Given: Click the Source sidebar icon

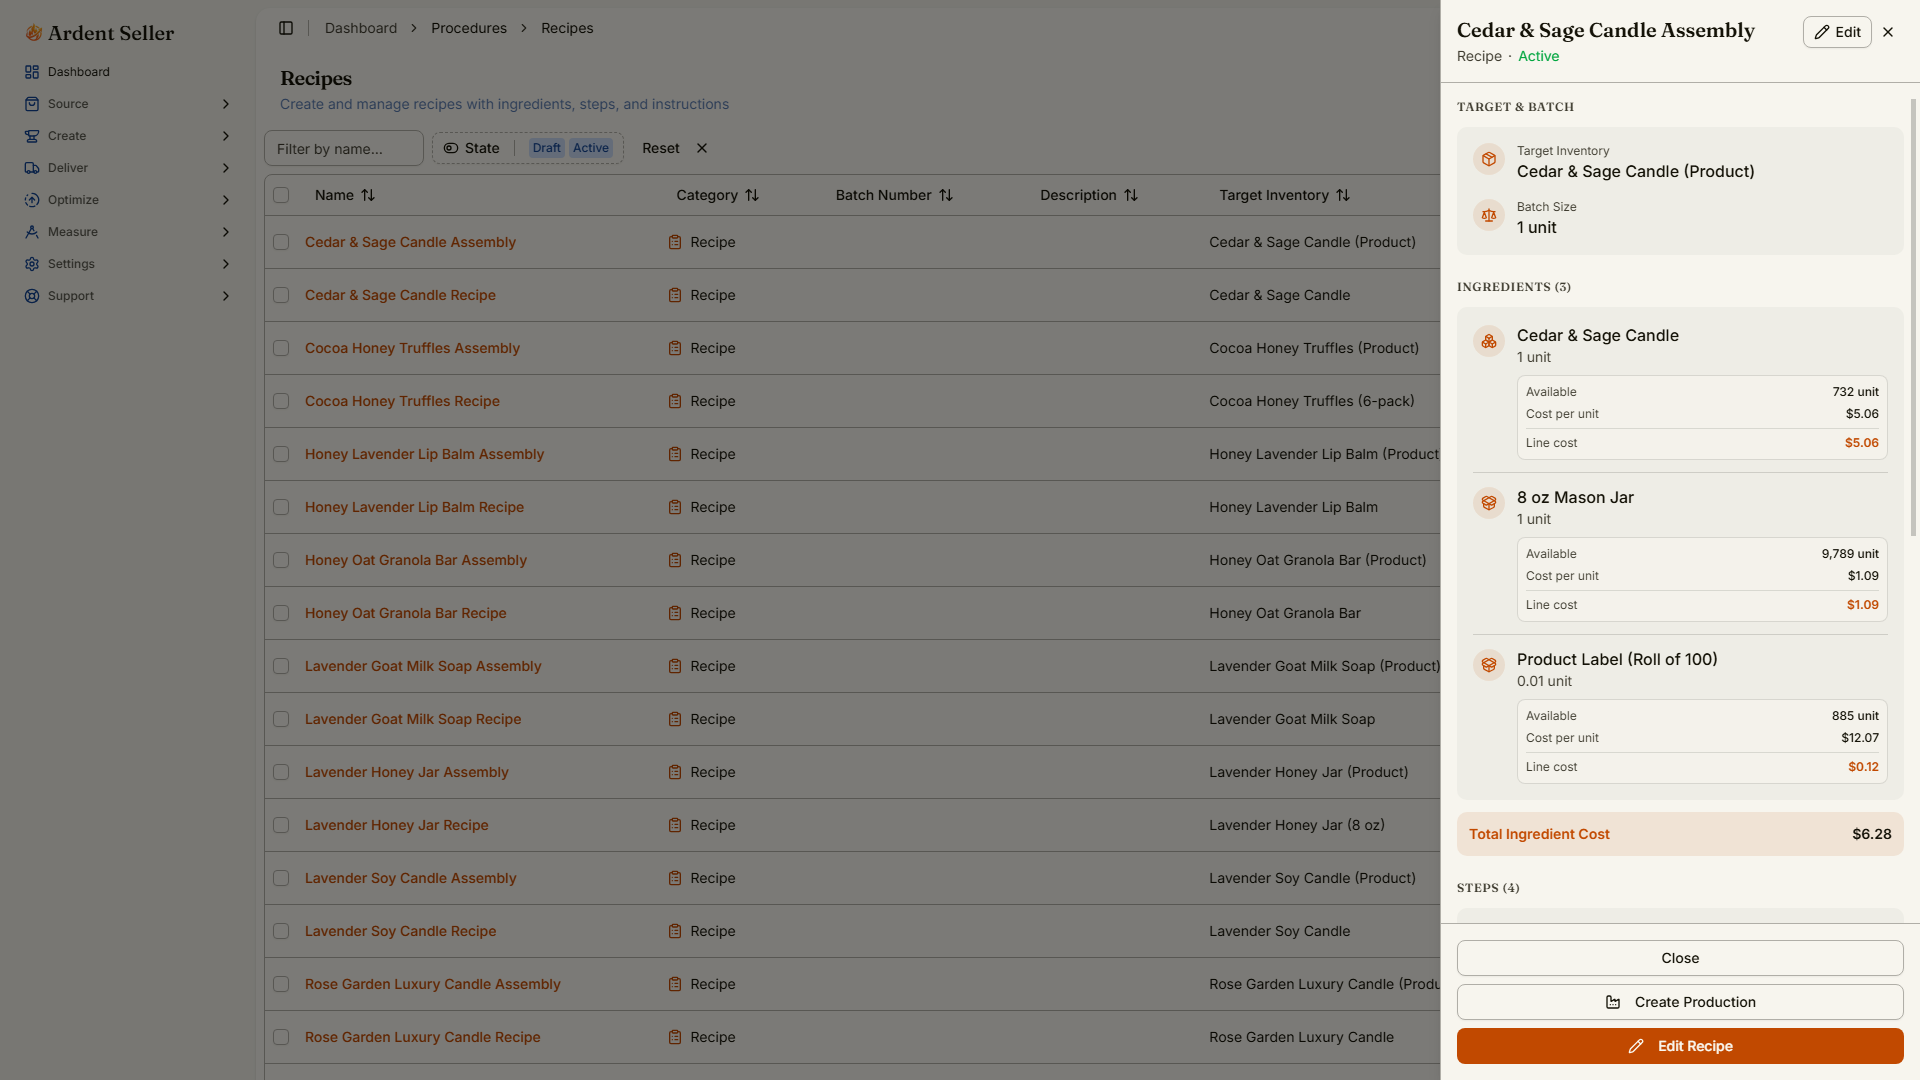Looking at the screenshot, I should [32, 104].
